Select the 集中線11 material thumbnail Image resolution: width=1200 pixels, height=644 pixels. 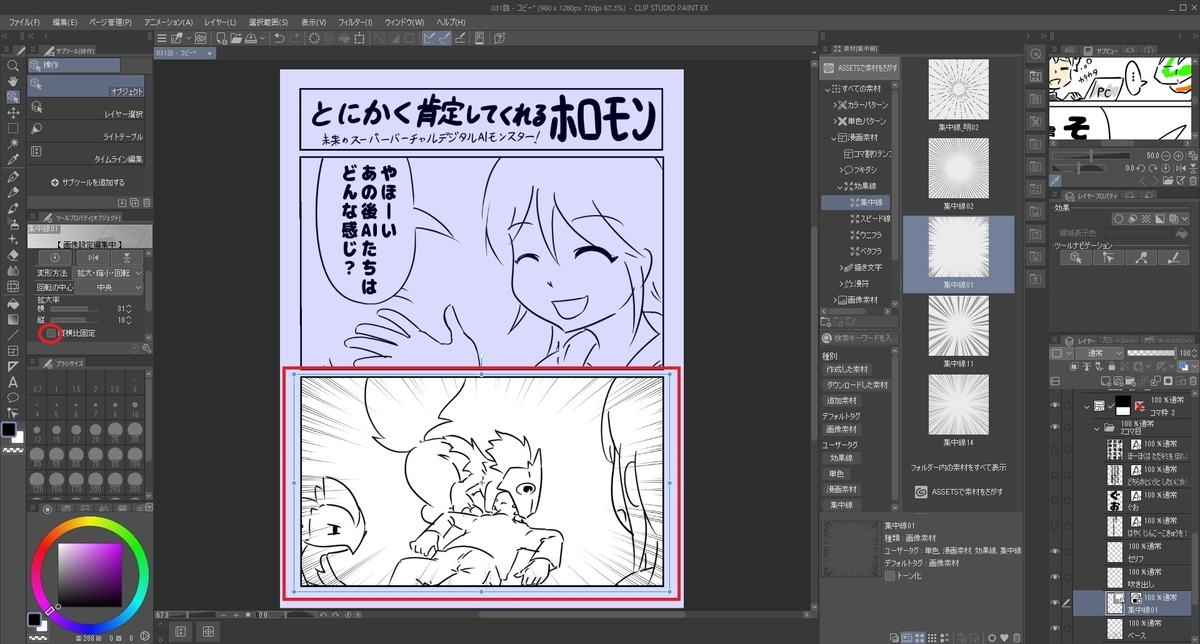coord(958,325)
